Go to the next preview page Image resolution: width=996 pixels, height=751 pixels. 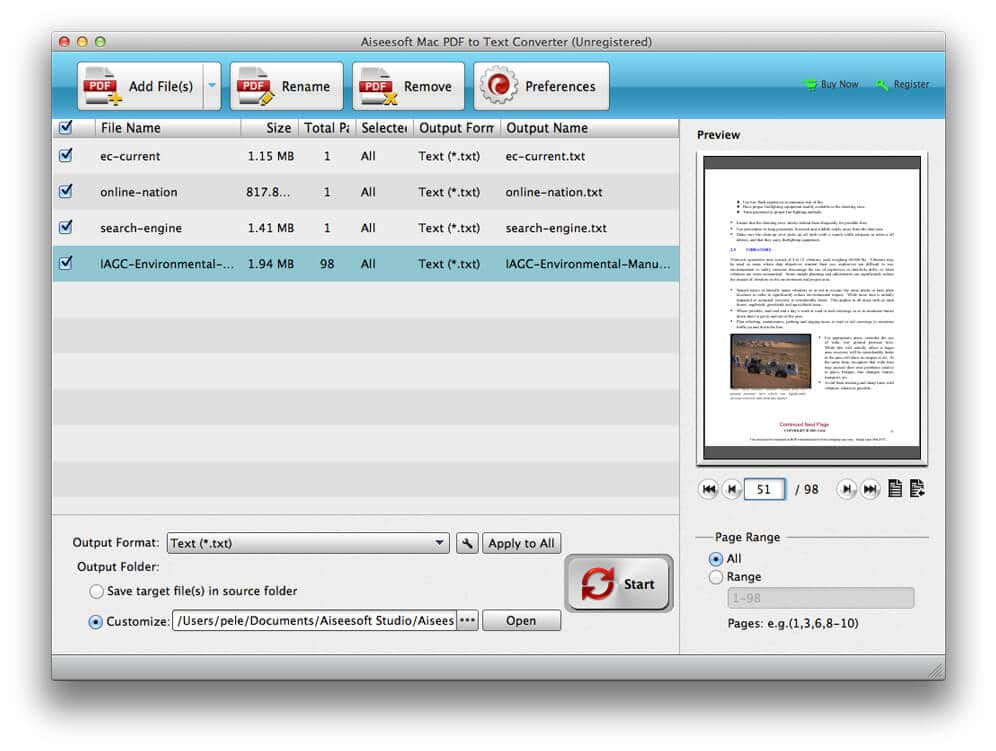pyautogui.click(x=847, y=489)
